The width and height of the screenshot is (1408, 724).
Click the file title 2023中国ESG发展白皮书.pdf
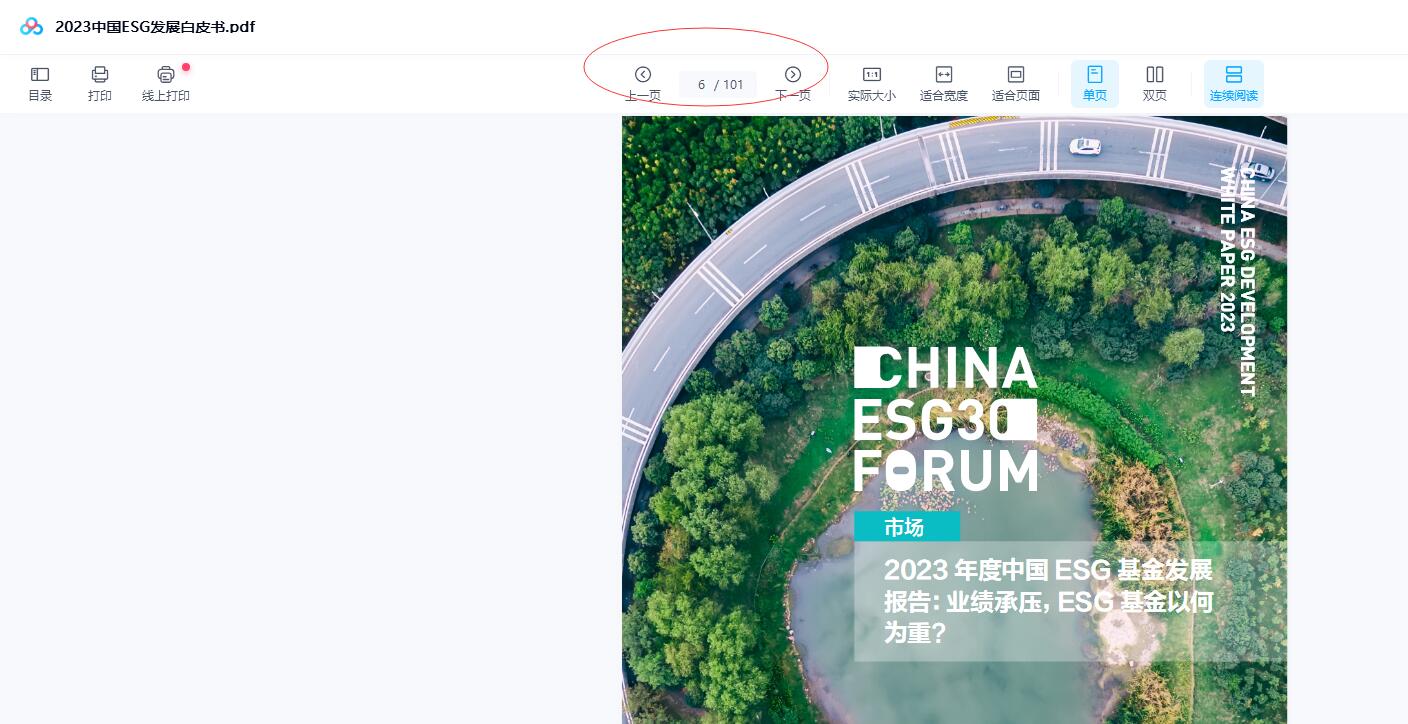(155, 27)
